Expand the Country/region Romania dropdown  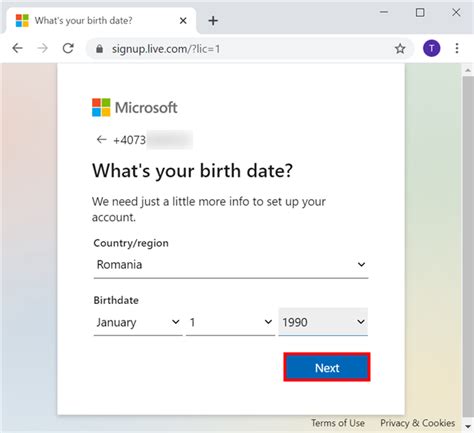tap(231, 265)
